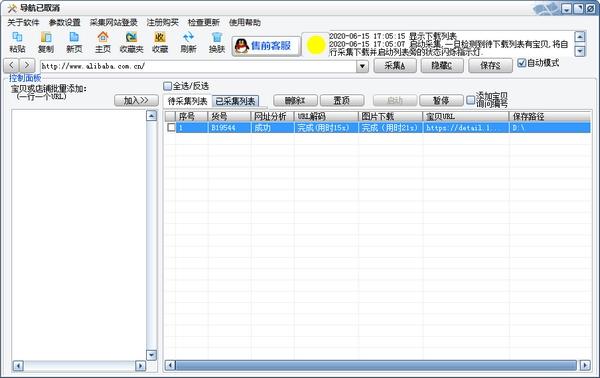Click the 完成(用时15s) cell
This screenshot has width=600, height=378.
[x=326, y=128]
